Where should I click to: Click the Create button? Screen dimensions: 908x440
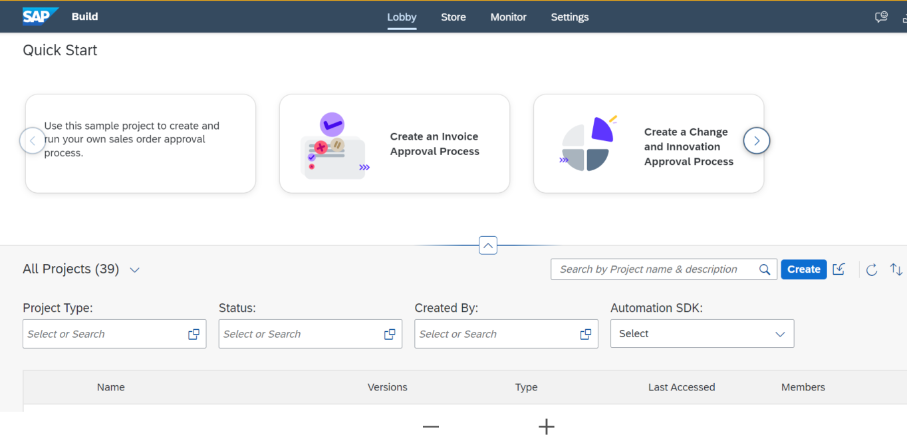coord(804,269)
